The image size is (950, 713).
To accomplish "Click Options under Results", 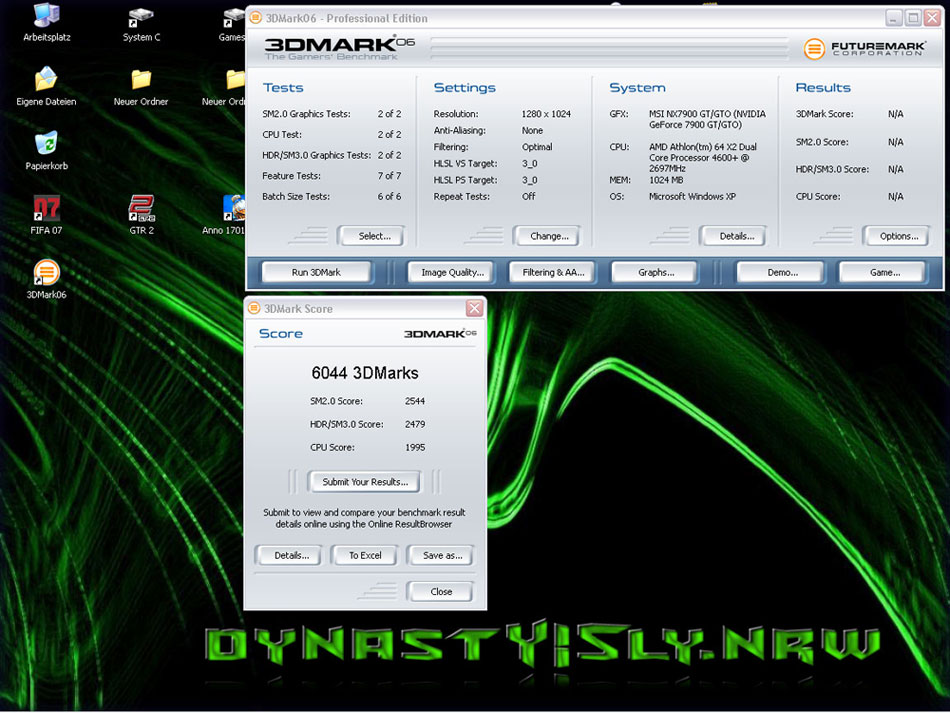I will [899, 236].
